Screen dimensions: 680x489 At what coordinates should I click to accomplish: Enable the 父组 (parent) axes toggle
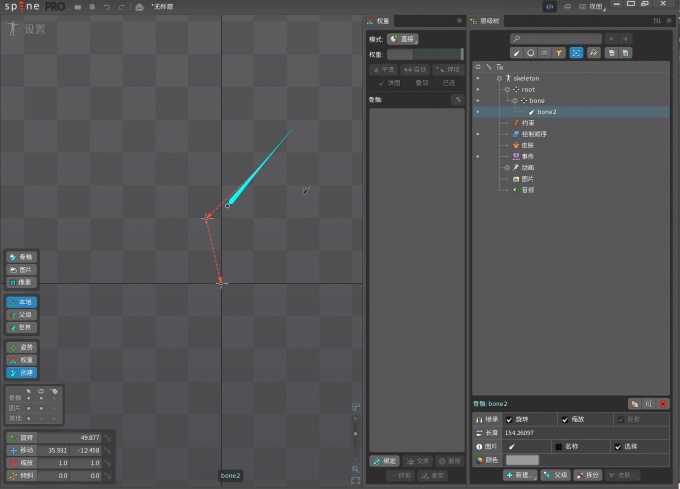pyautogui.click(x=22, y=315)
